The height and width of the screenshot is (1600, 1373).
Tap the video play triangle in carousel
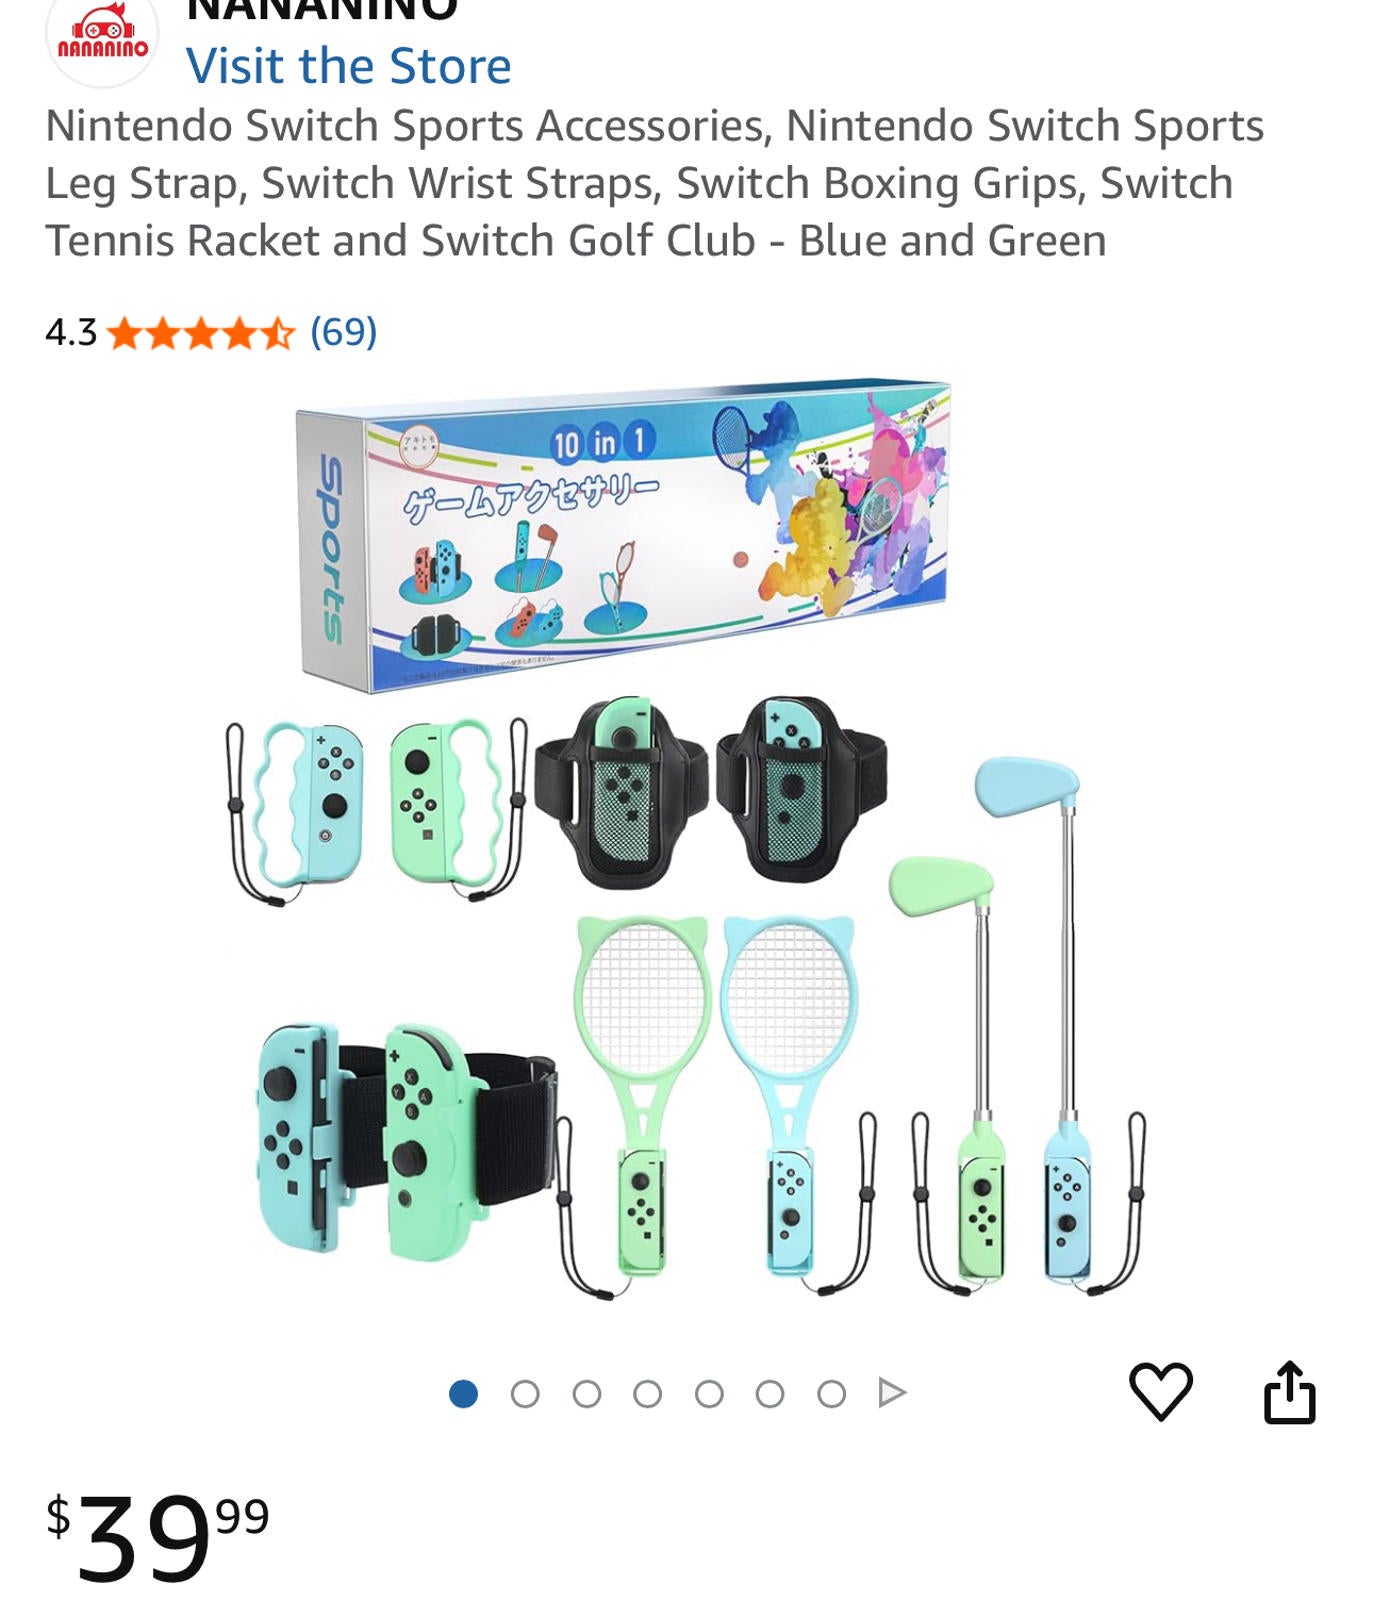click(892, 1392)
